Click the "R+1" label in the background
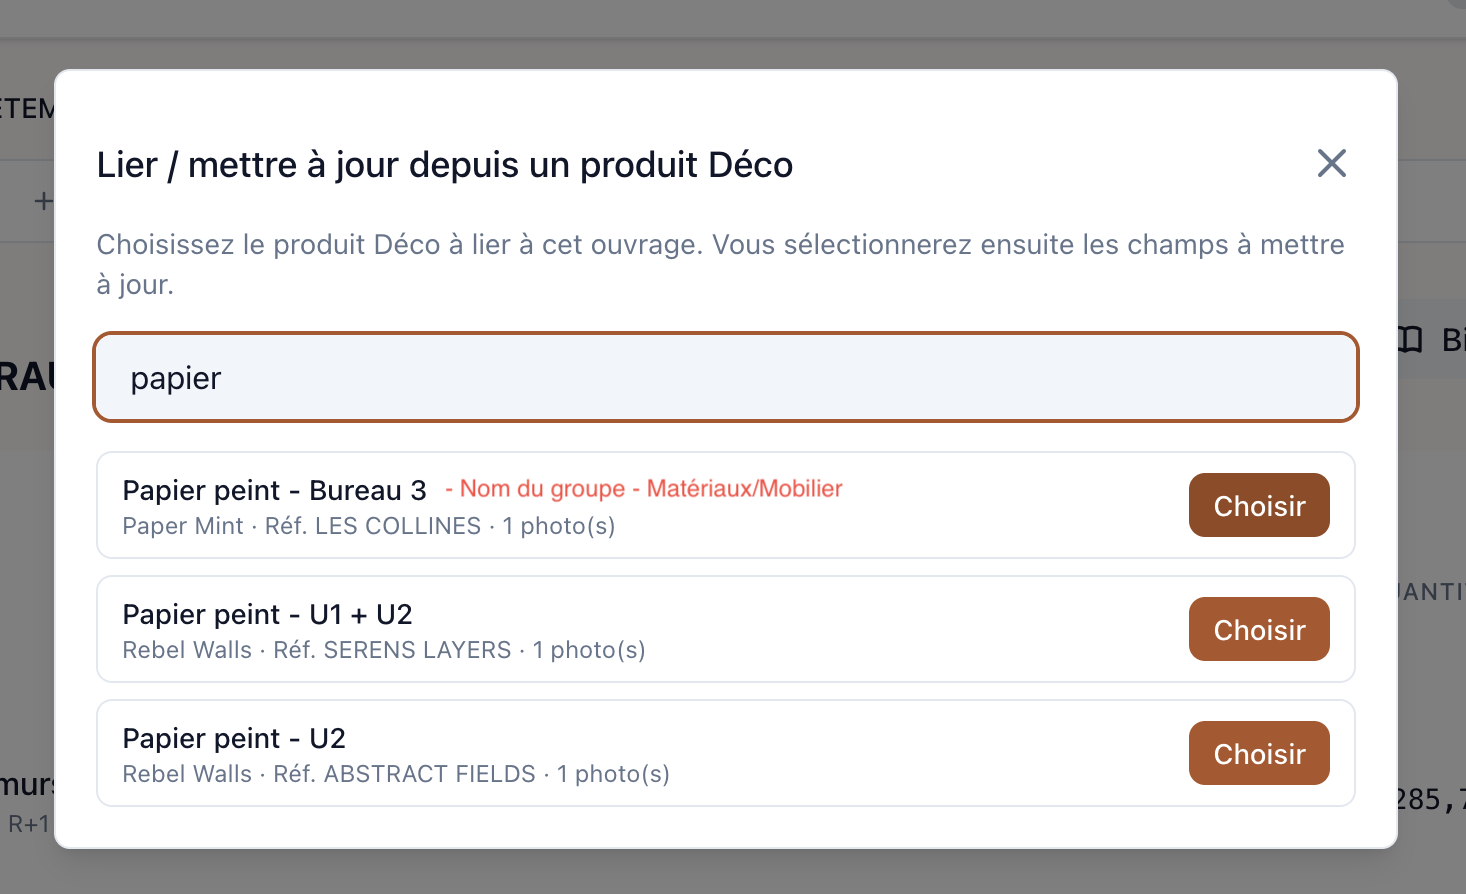 click(29, 824)
